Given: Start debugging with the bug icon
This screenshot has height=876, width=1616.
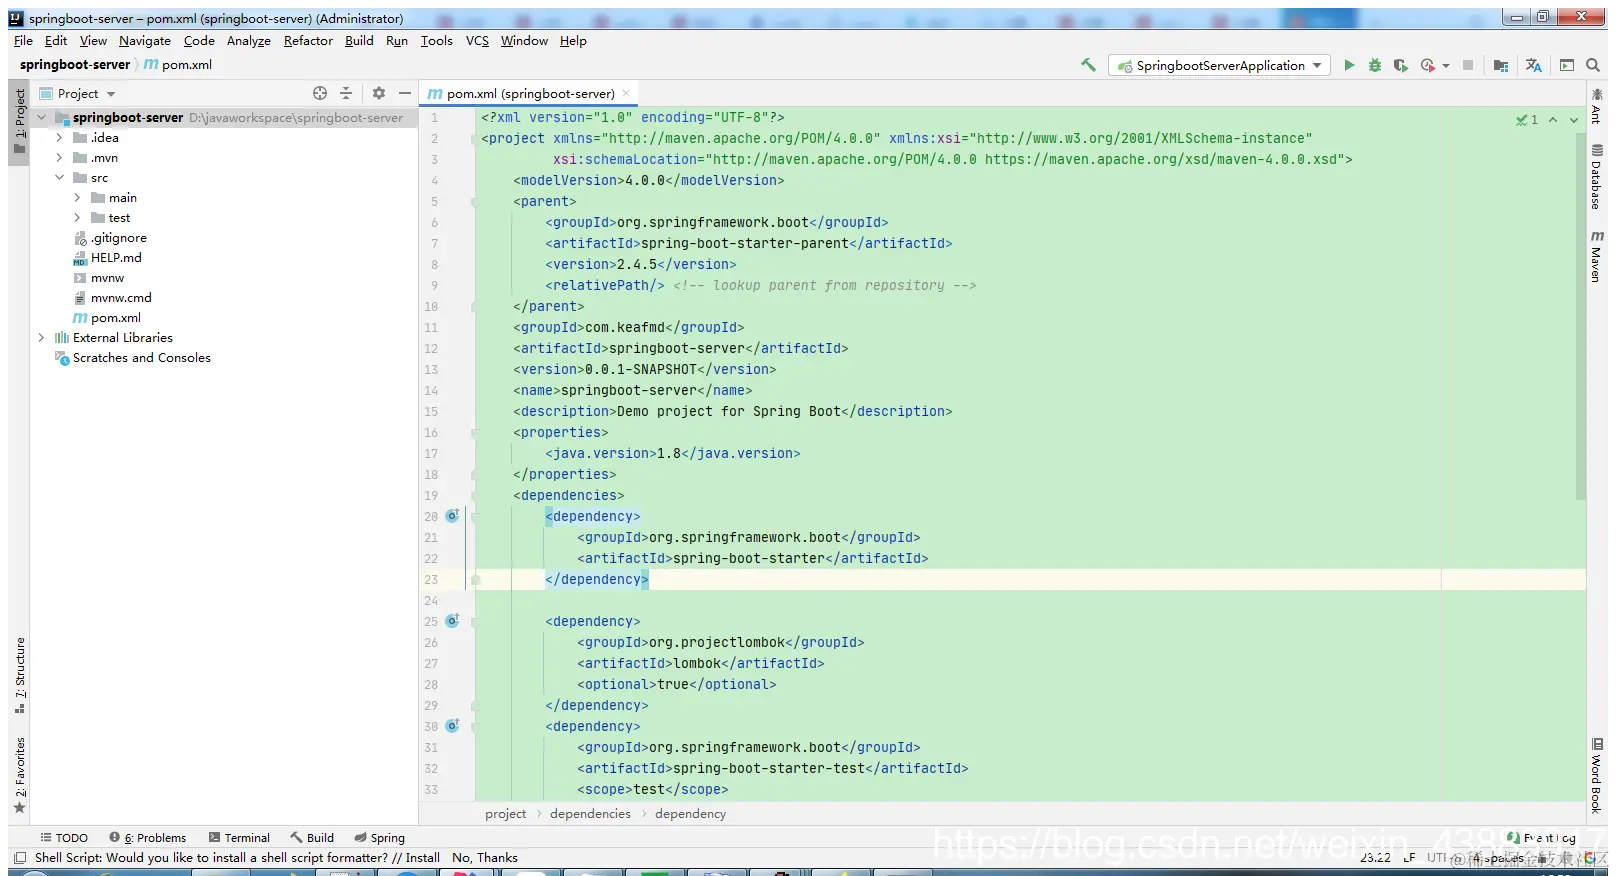Looking at the screenshot, I should pos(1375,65).
